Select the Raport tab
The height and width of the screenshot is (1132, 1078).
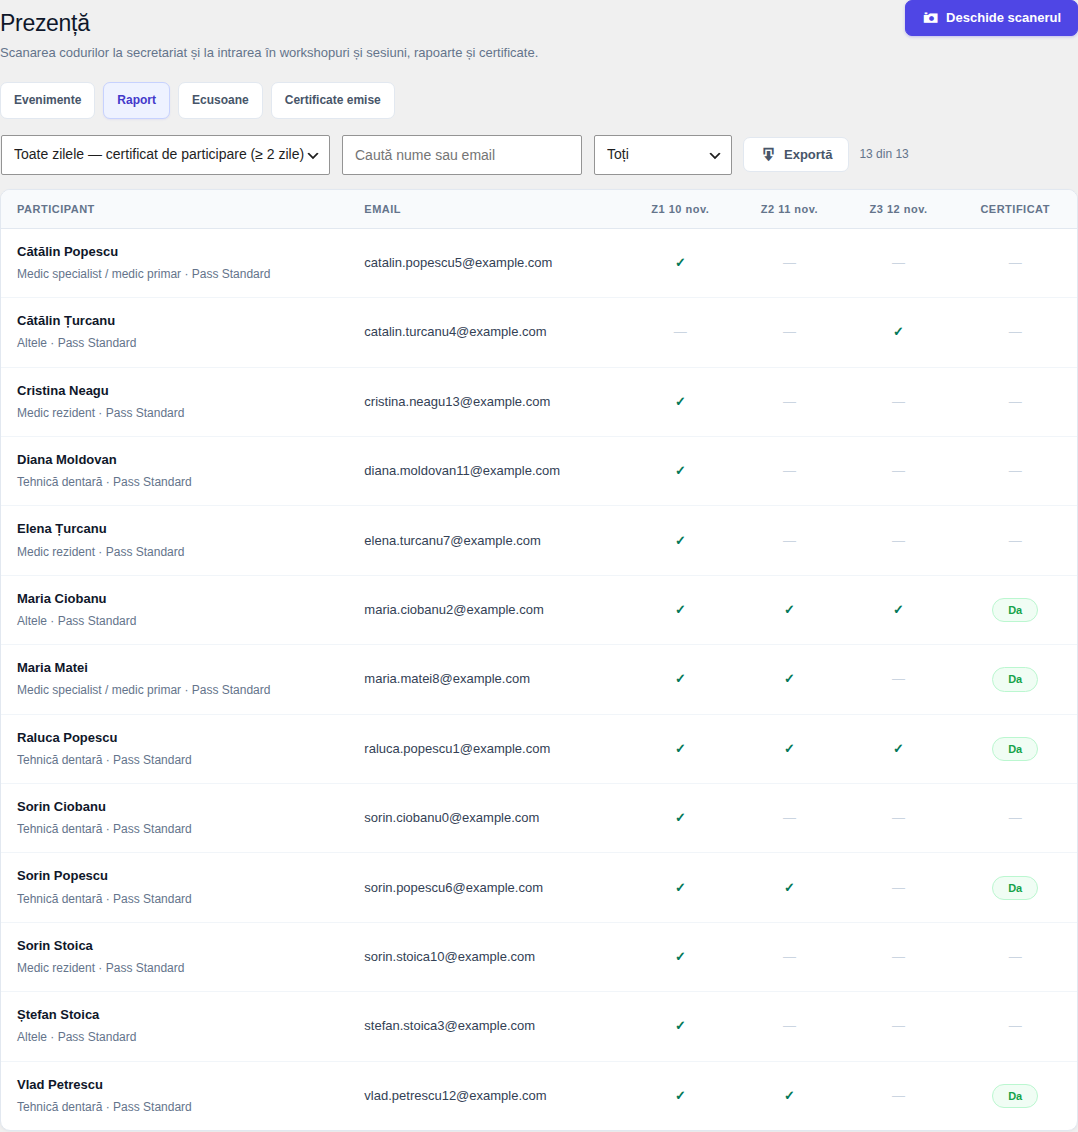pyautogui.click(x=136, y=100)
